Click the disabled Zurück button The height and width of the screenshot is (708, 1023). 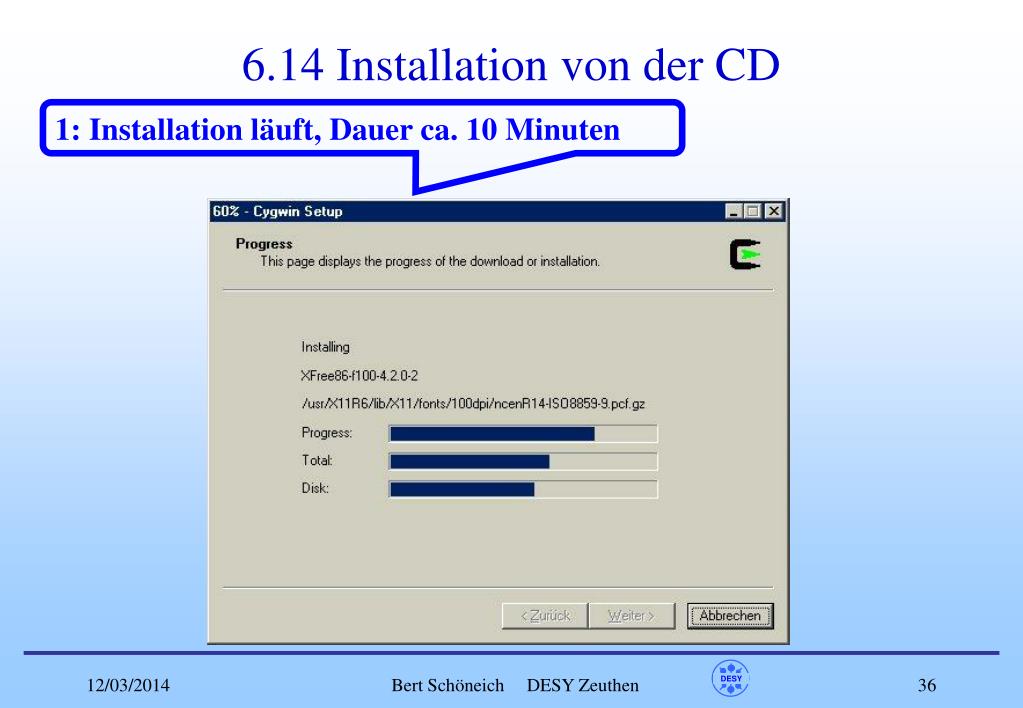point(545,615)
